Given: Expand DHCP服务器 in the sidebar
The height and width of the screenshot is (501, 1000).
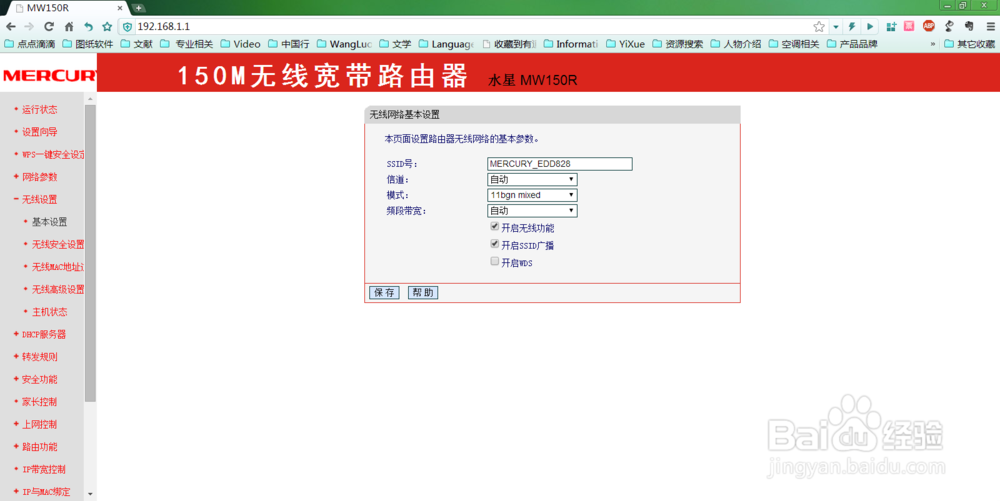Looking at the screenshot, I should [x=44, y=334].
